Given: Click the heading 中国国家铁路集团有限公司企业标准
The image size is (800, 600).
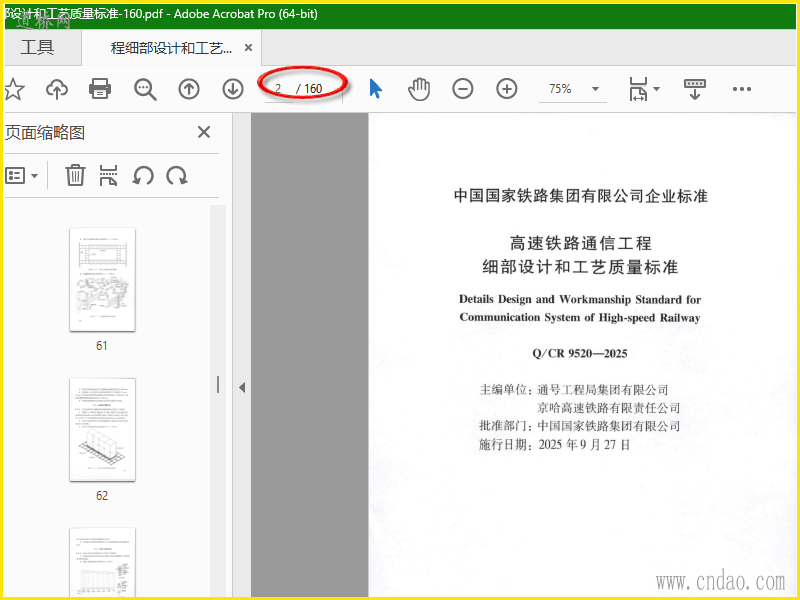Looking at the screenshot, I should click(581, 196).
